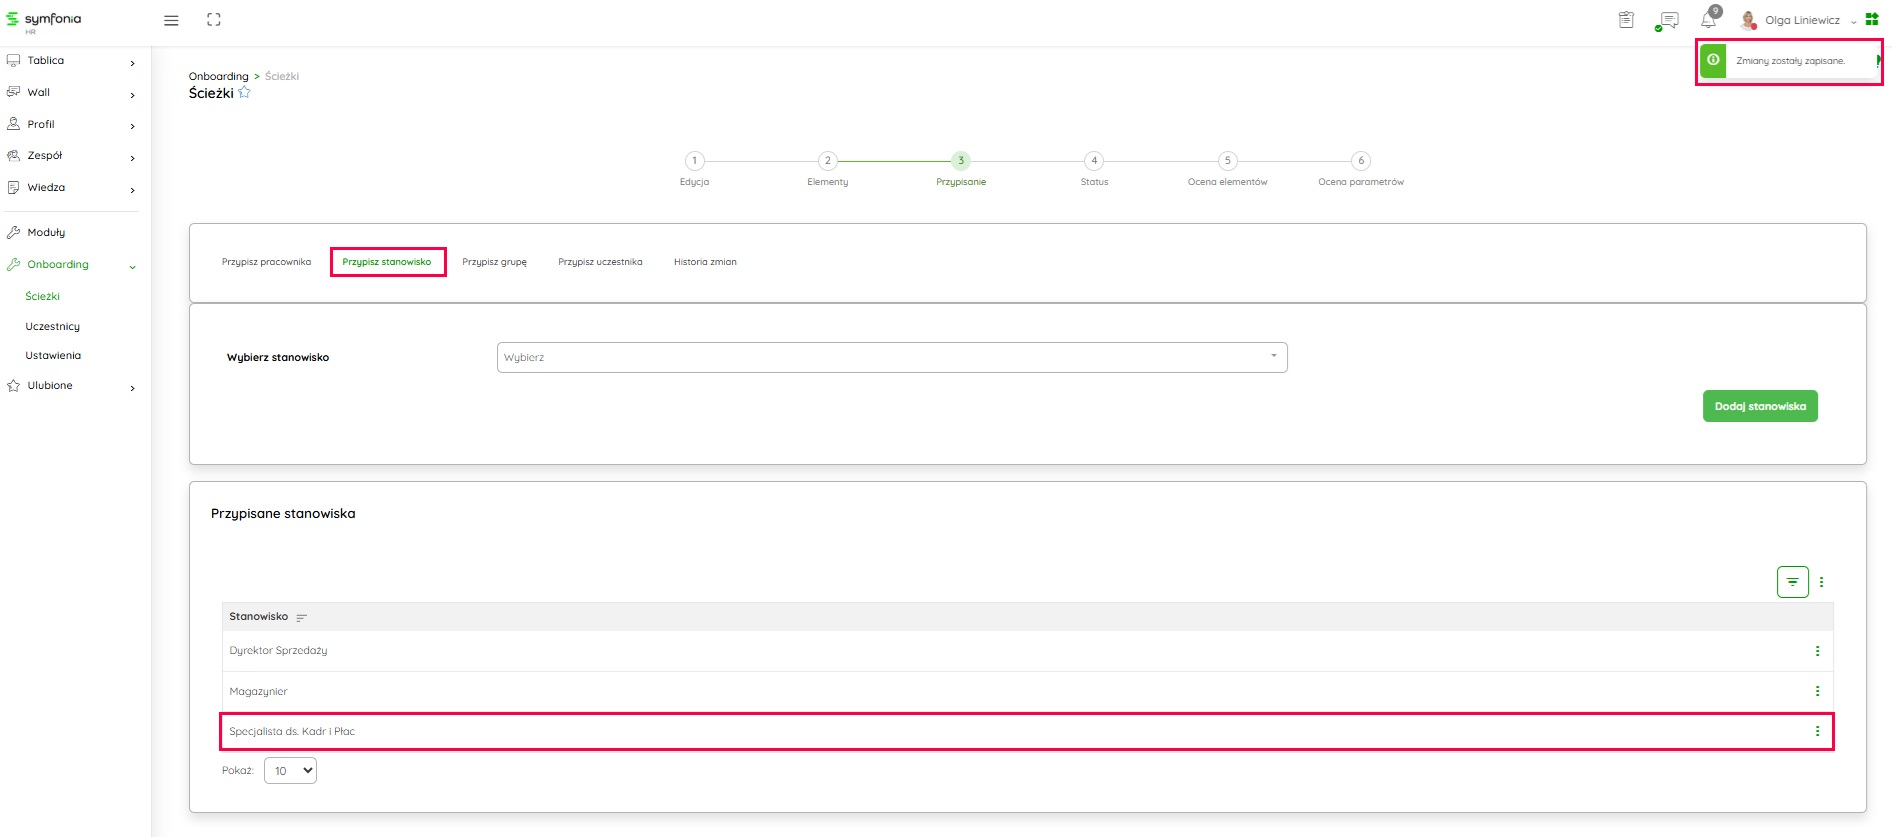Viewport: 1892px width, 837px height.
Task: Open row options for Magazynier
Action: click(1817, 691)
